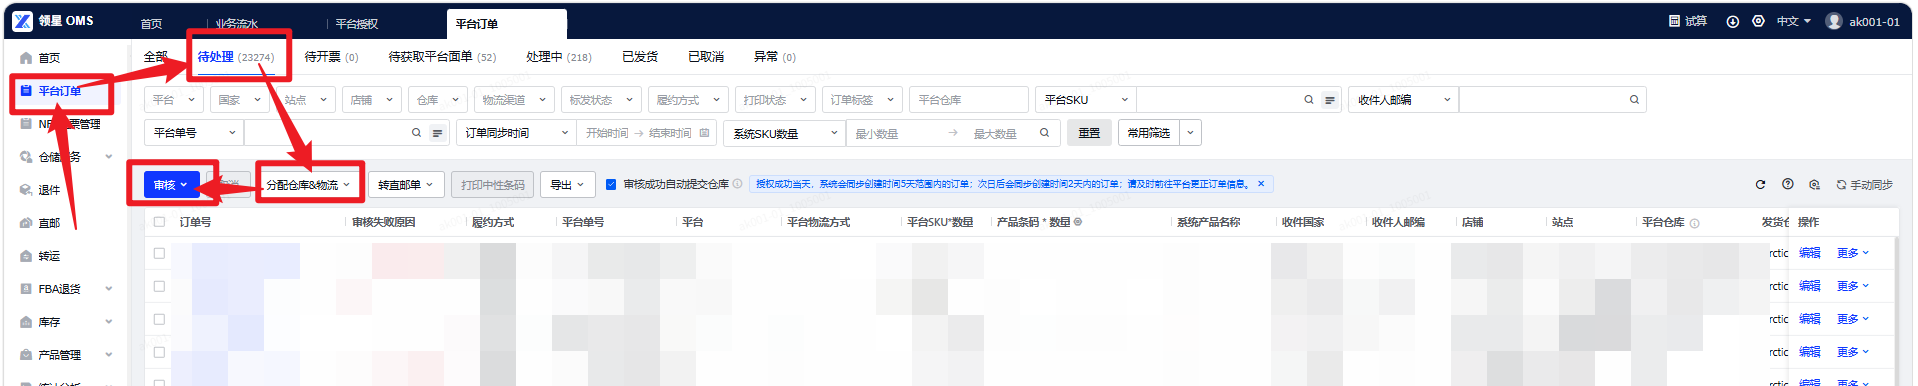Click the 重置 button
Viewport: 1918px width, 386px height.
point(1089,133)
